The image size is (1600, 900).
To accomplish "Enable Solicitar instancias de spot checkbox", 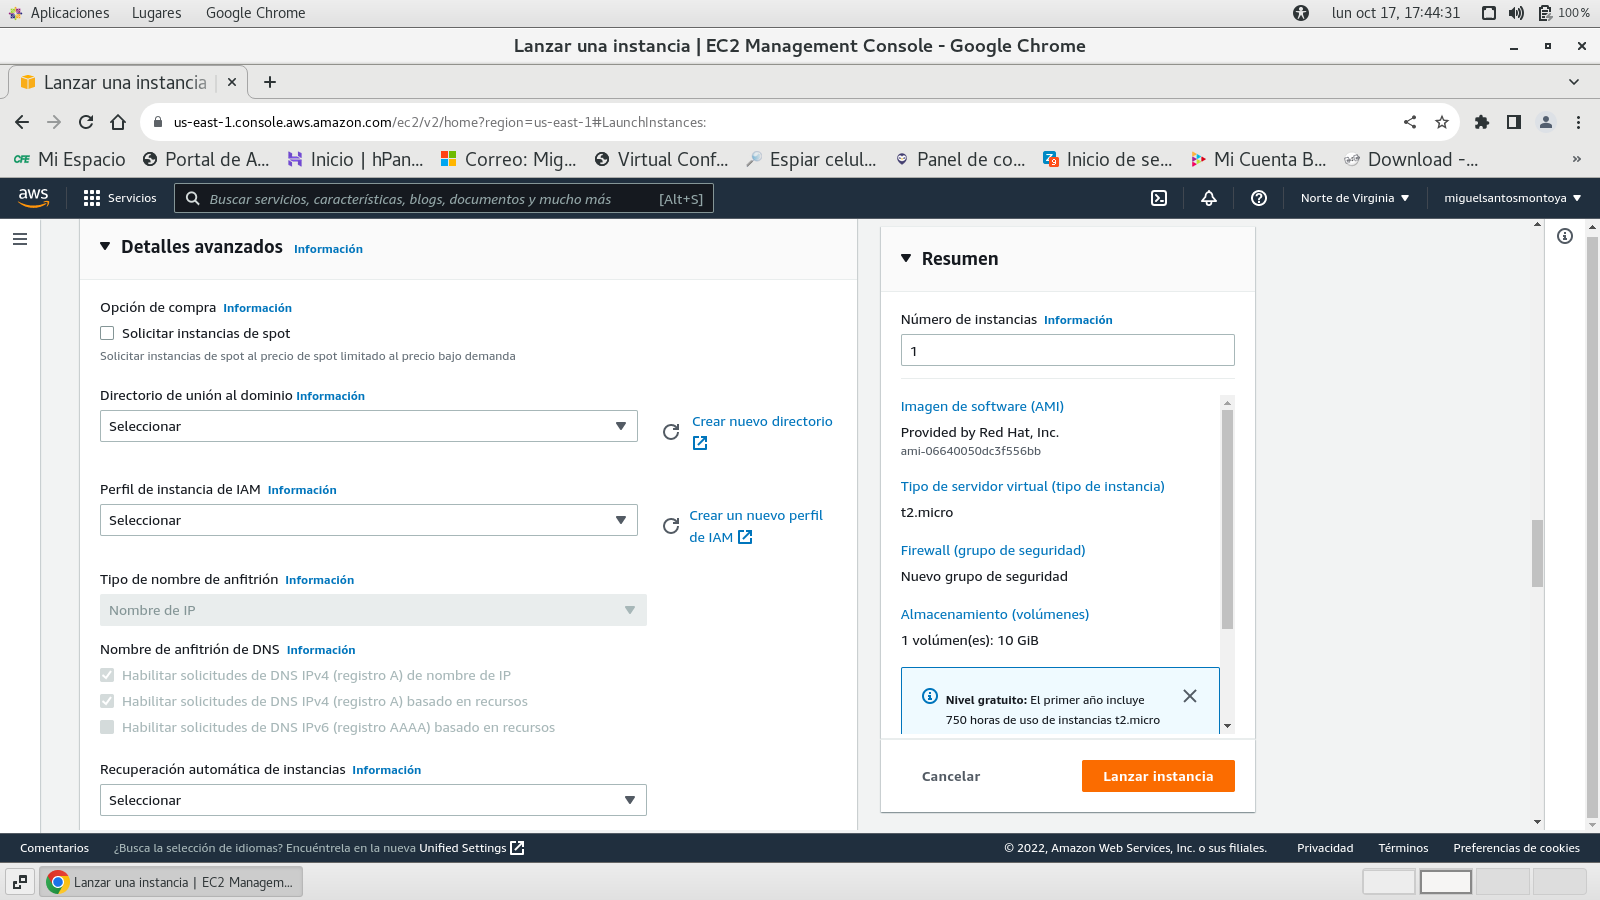I will click(107, 334).
